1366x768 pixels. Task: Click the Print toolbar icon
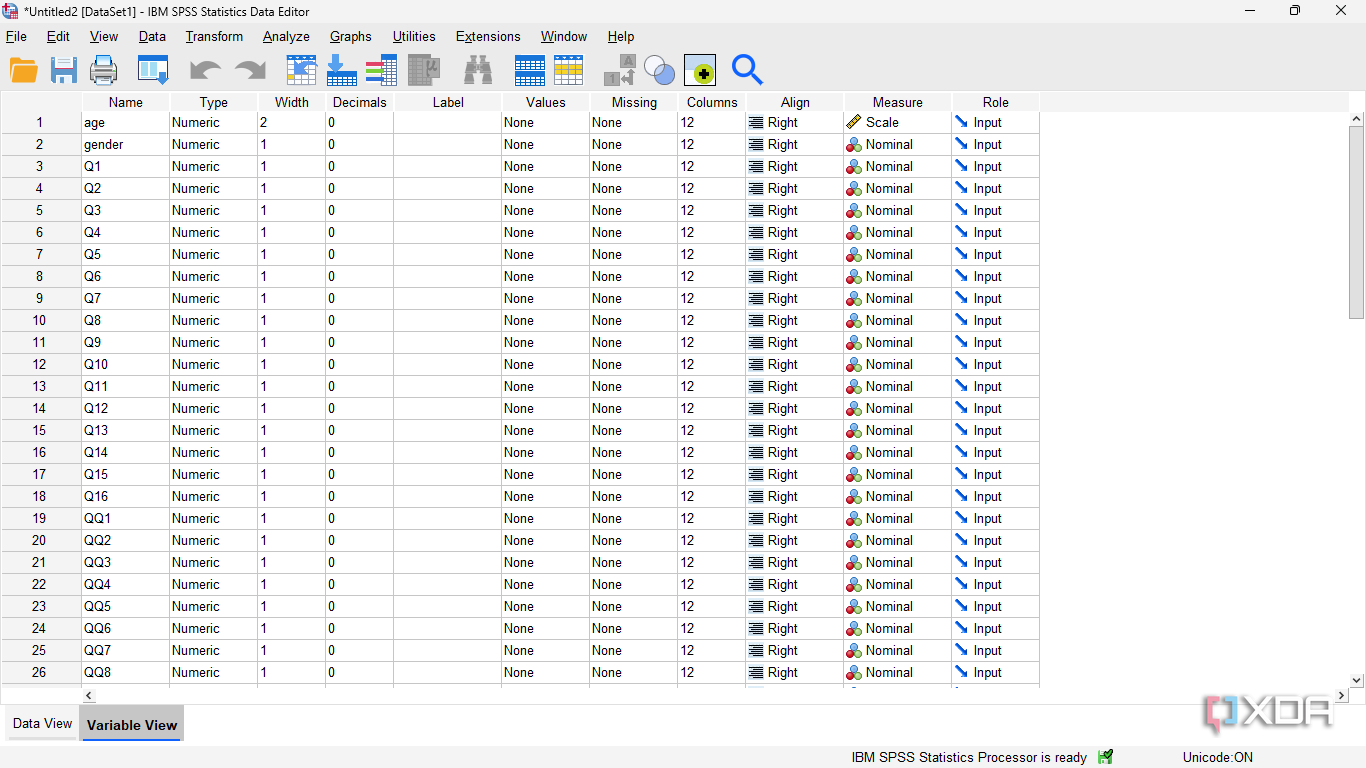(x=104, y=70)
